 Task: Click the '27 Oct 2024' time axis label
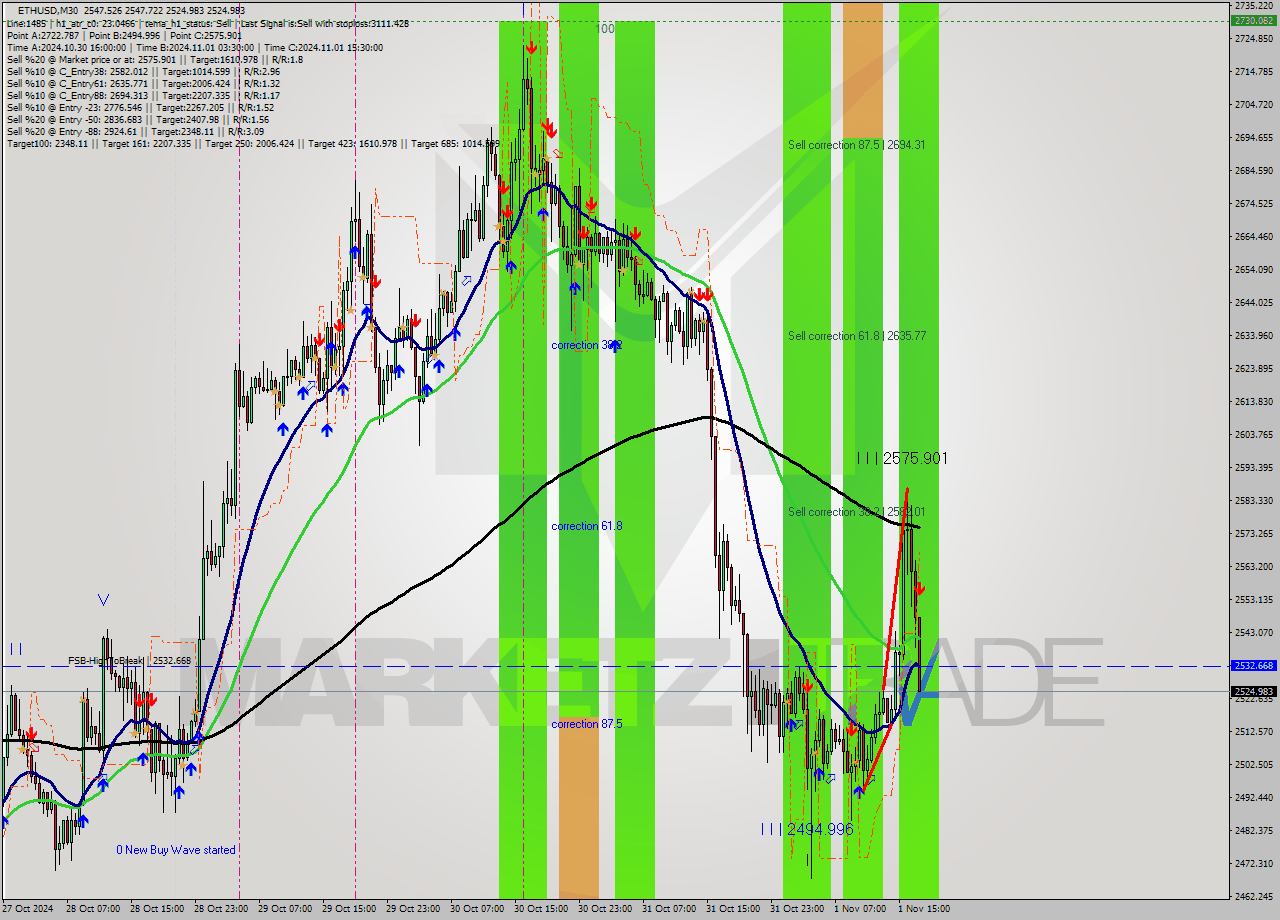pos(28,909)
